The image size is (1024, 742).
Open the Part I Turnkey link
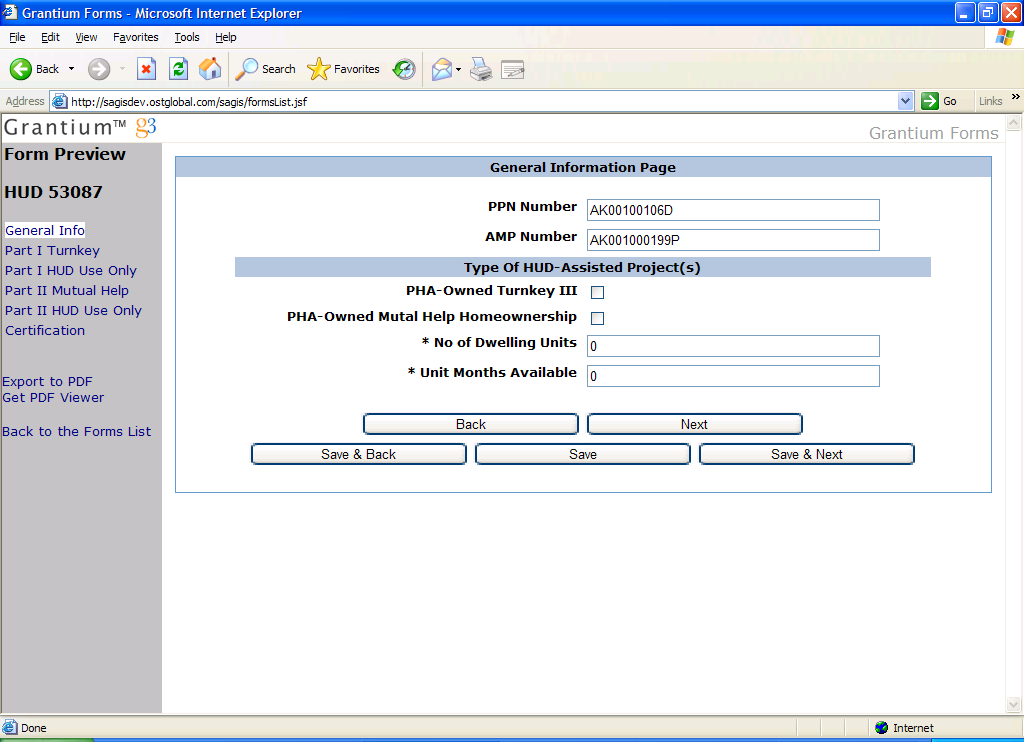(x=52, y=251)
